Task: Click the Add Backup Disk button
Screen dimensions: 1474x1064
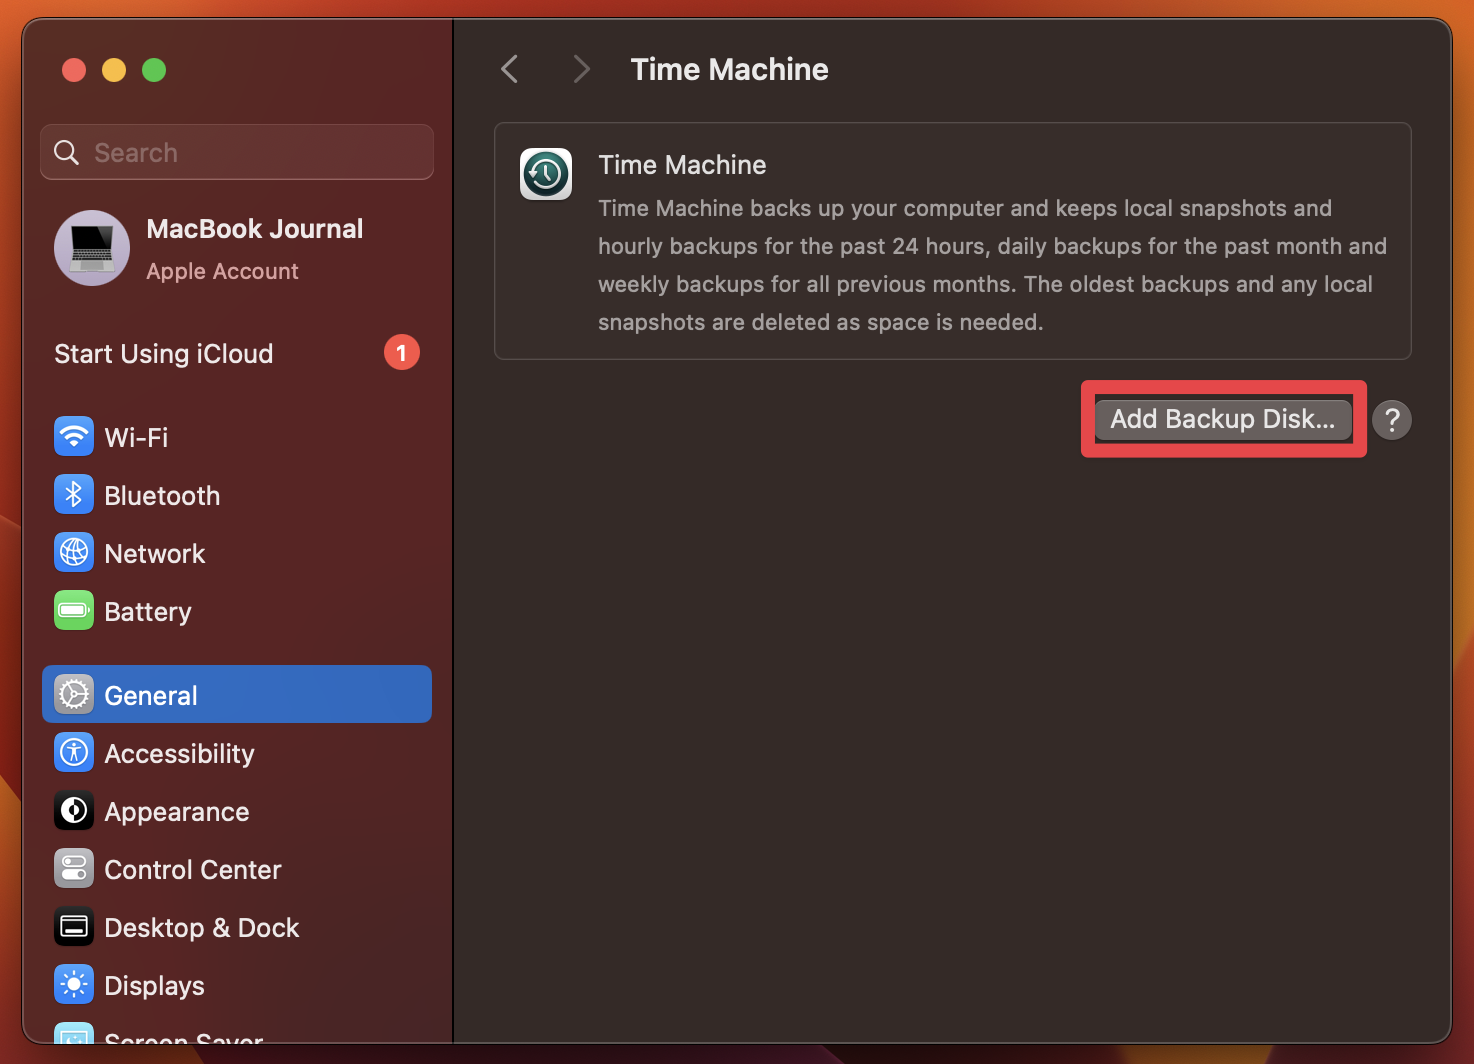Action: coord(1222,419)
